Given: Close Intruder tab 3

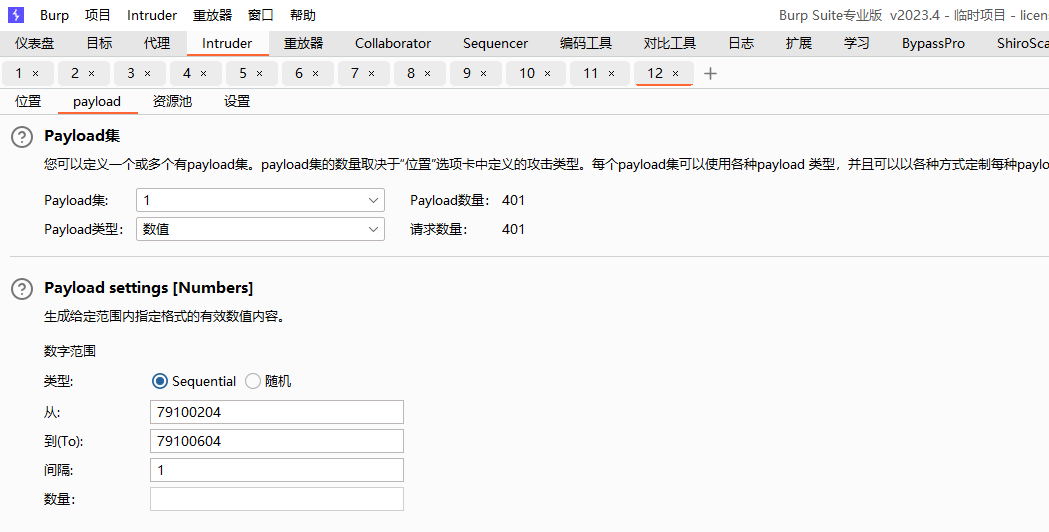Looking at the screenshot, I should coord(147,74).
